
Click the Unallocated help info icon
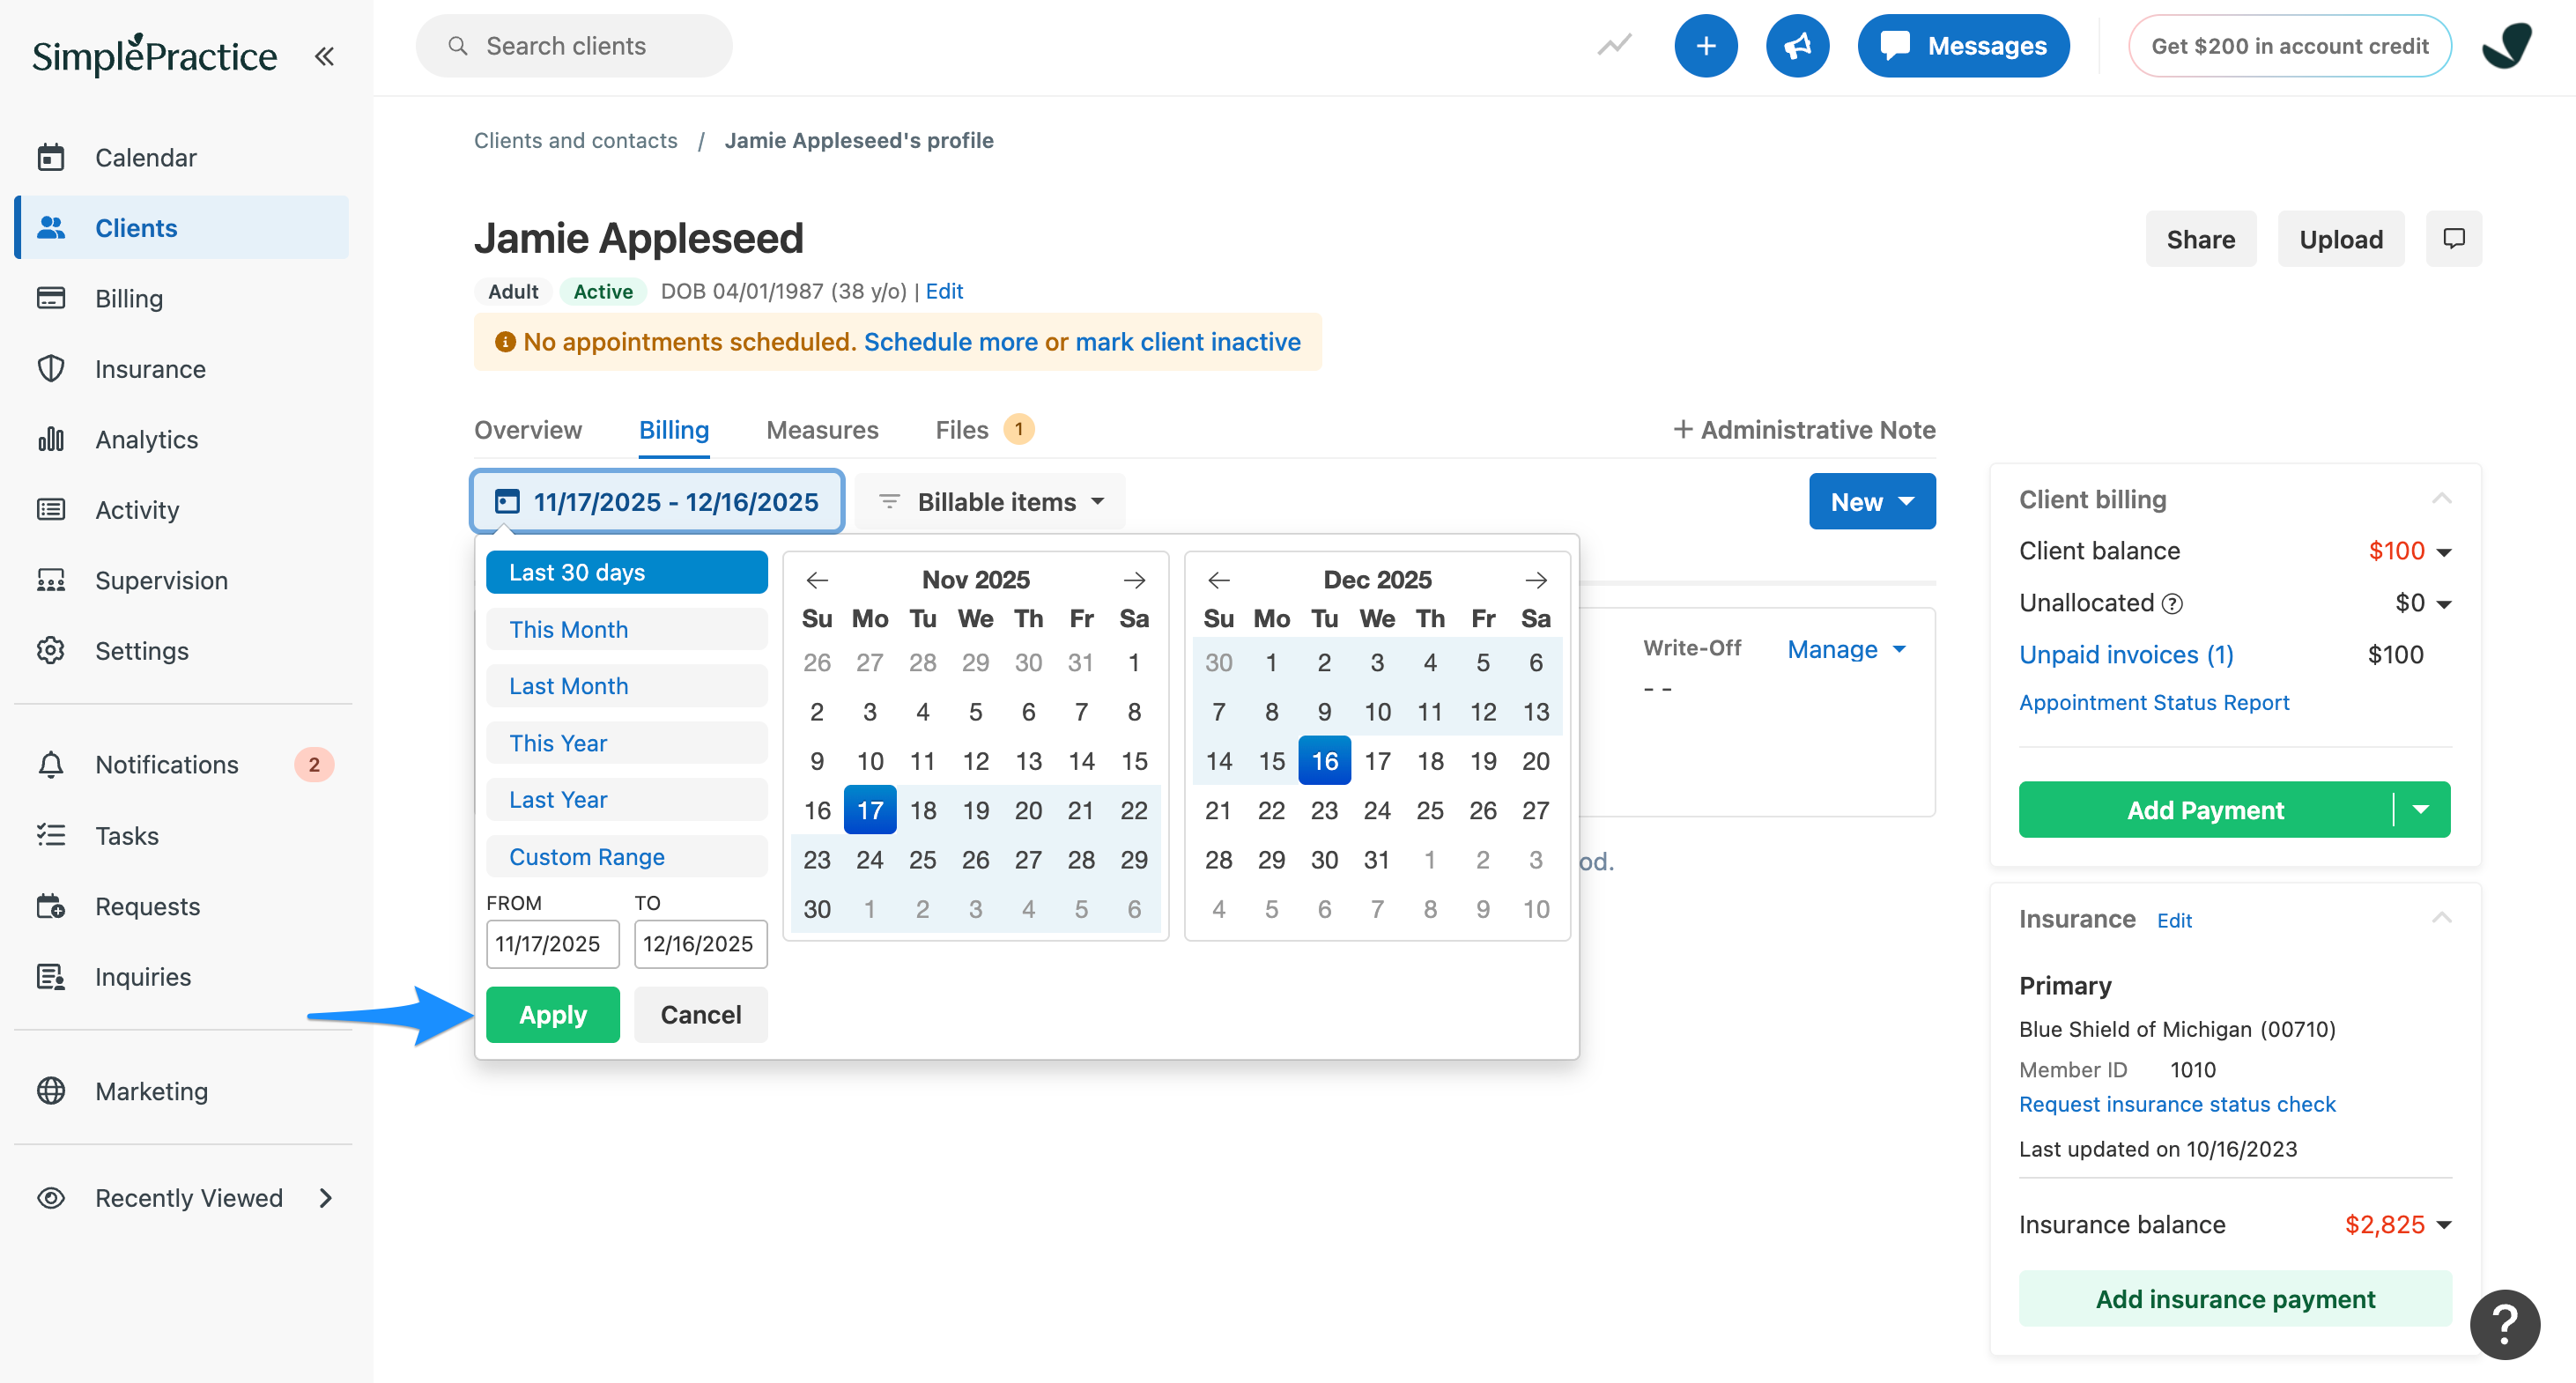pyautogui.click(x=2172, y=604)
